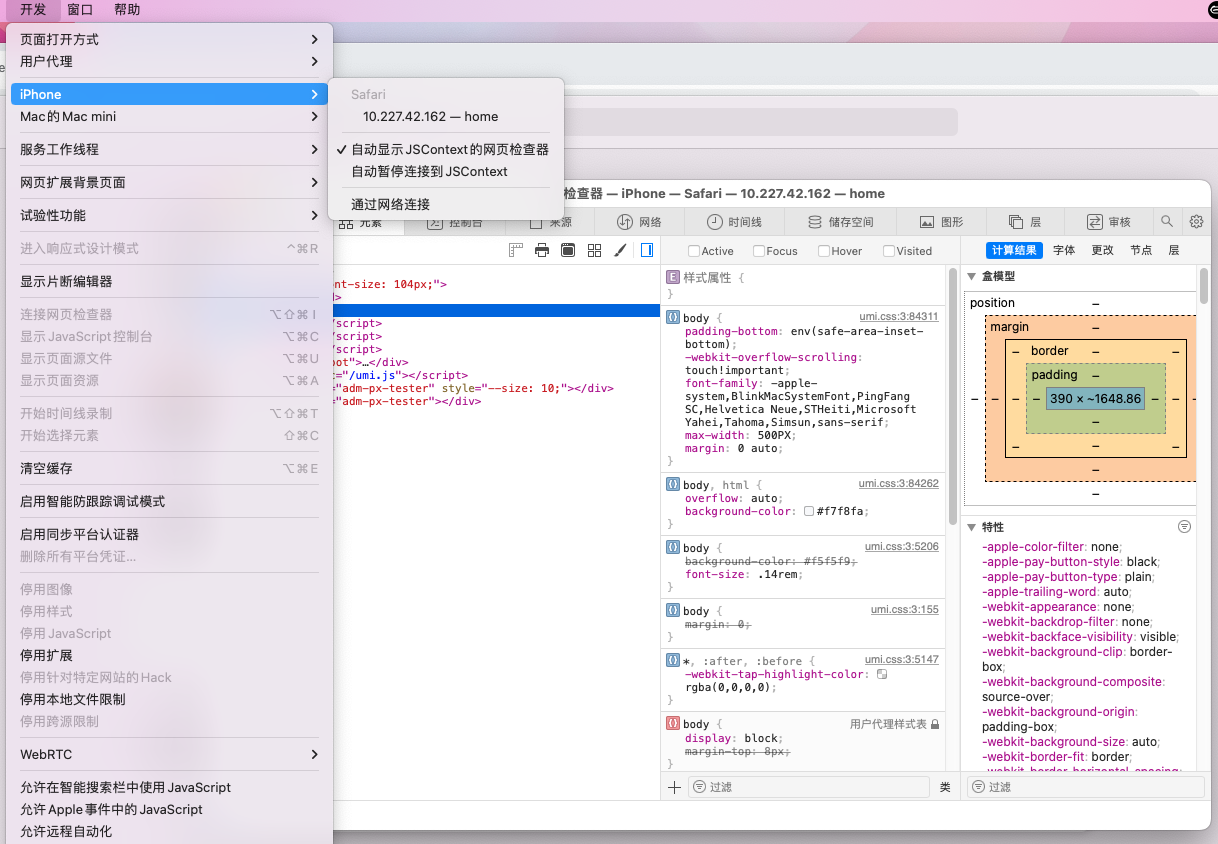The image size is (1218, 844).
Task: Click the rulers icon in the DOM toolbar
Action: 516,250
